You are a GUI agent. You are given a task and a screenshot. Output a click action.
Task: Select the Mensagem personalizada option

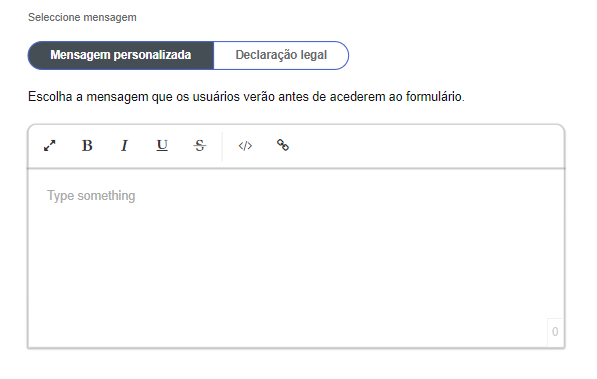[x=121, y=55]
